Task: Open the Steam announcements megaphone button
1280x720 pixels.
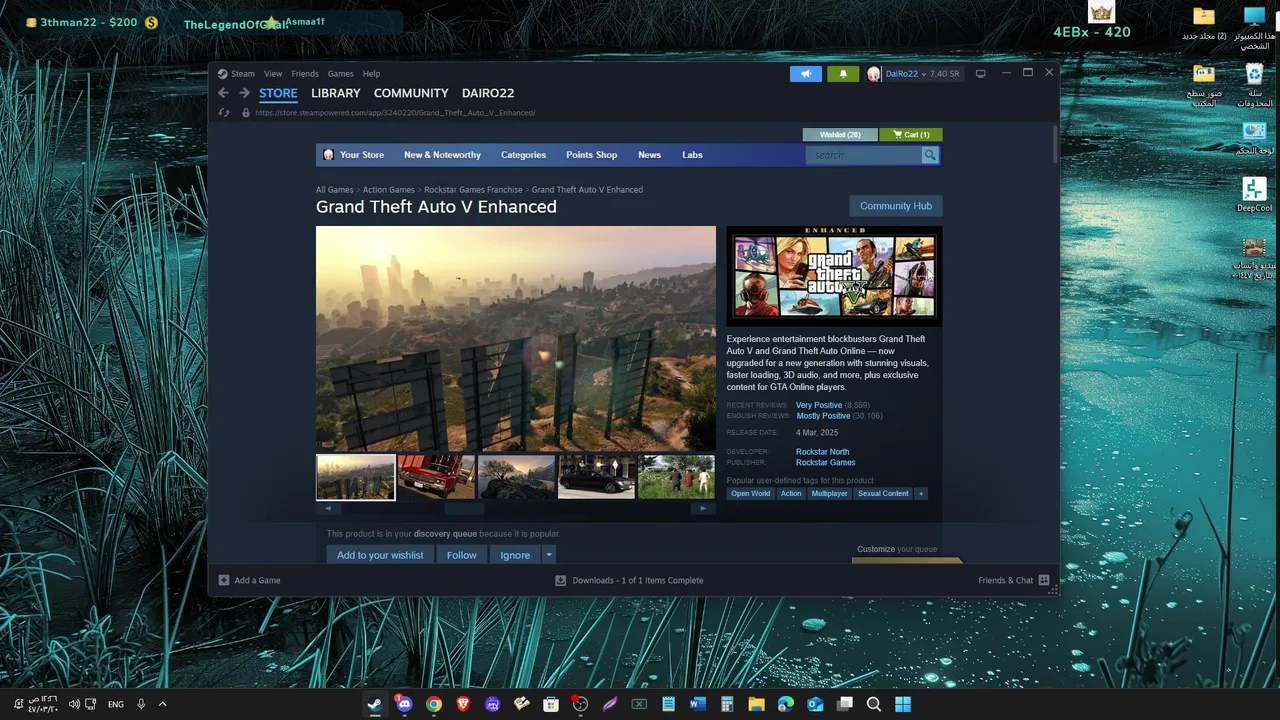Action: click(x=805, y=74)
